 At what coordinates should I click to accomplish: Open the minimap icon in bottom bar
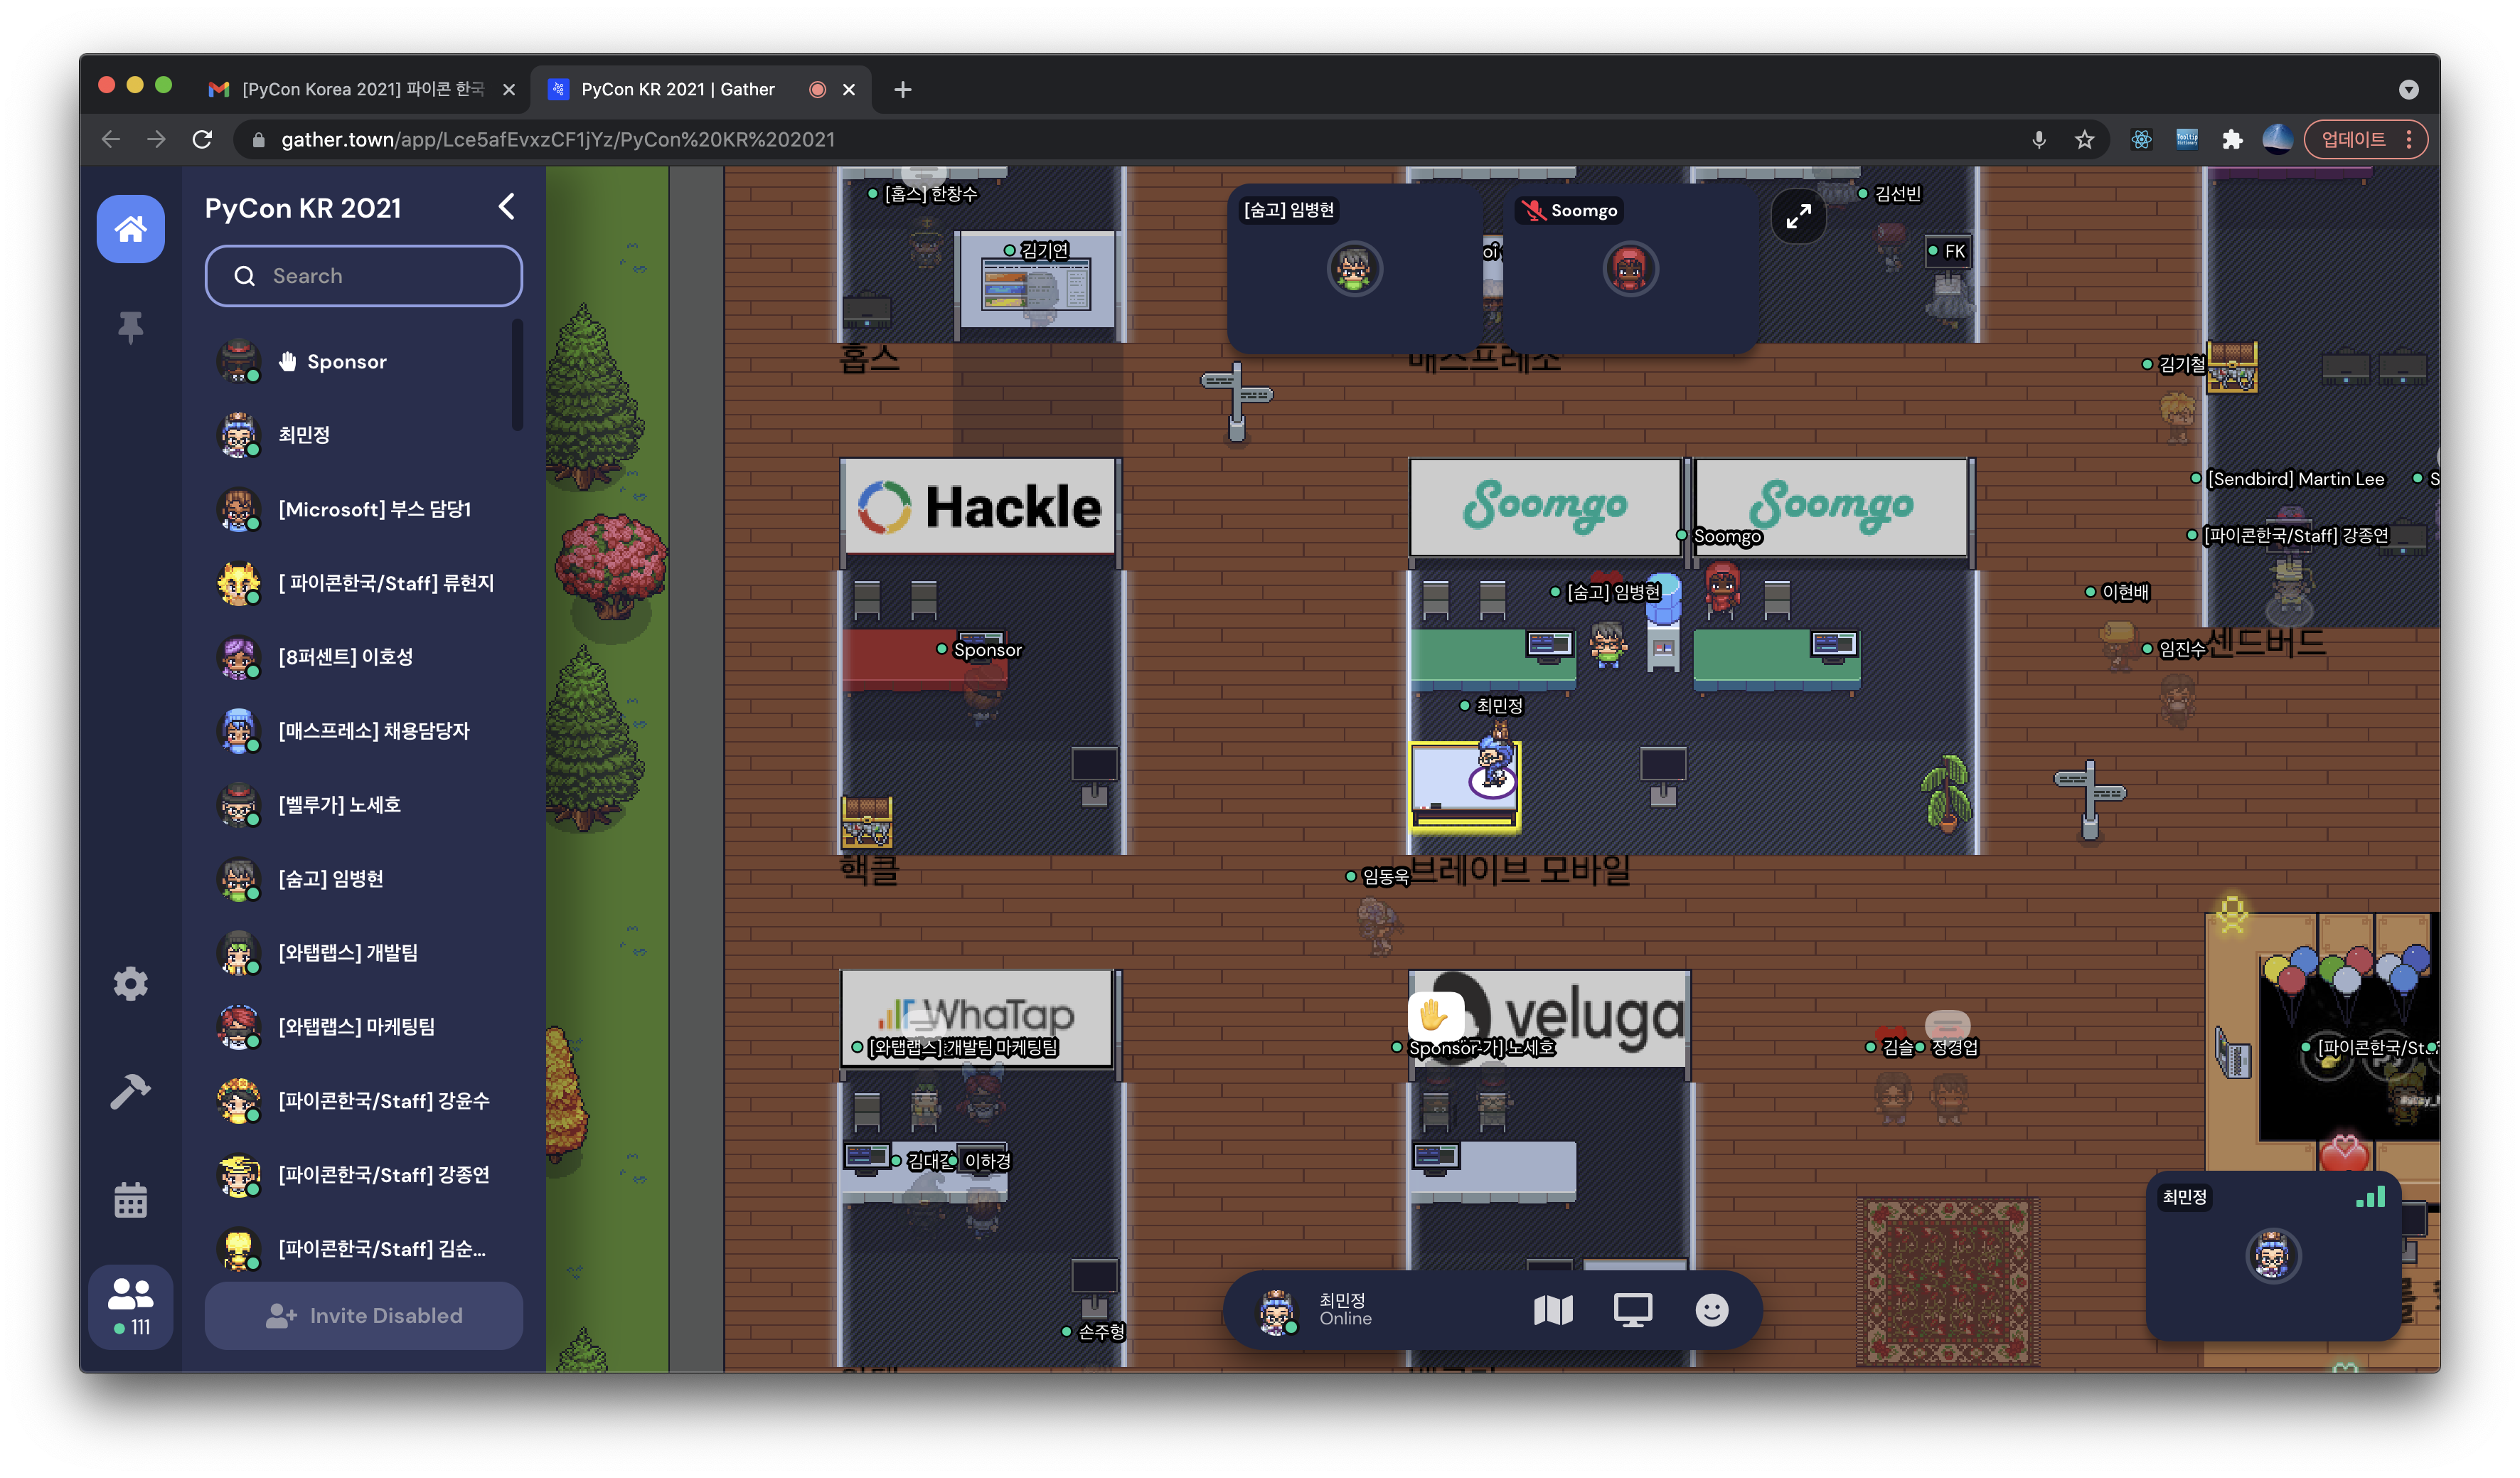pos(1553,1310)
